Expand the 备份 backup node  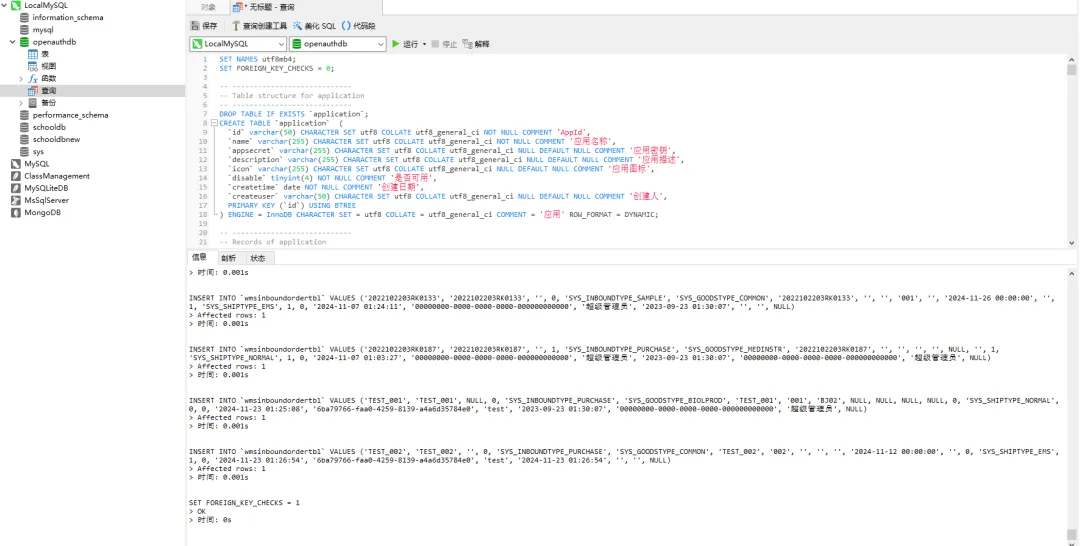tap(21, 103)
